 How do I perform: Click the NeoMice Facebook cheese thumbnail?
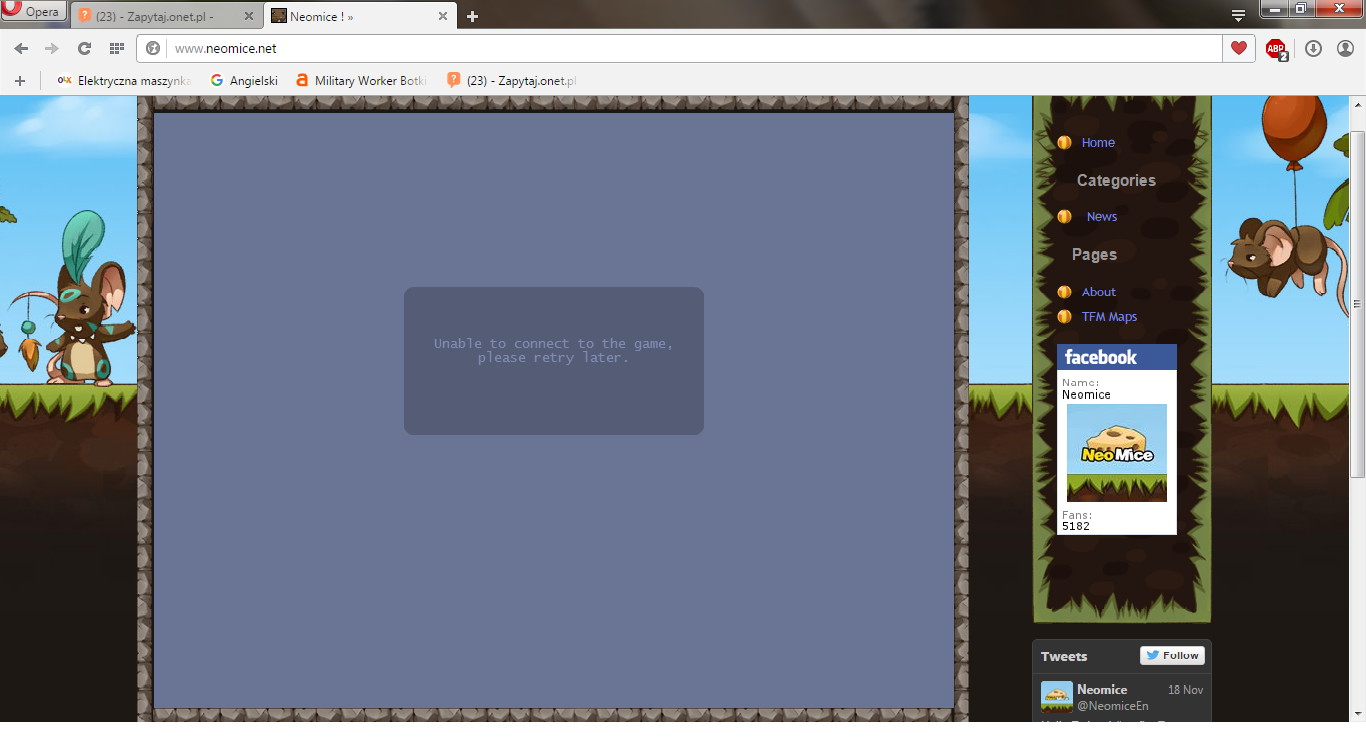pos(1116,452)
